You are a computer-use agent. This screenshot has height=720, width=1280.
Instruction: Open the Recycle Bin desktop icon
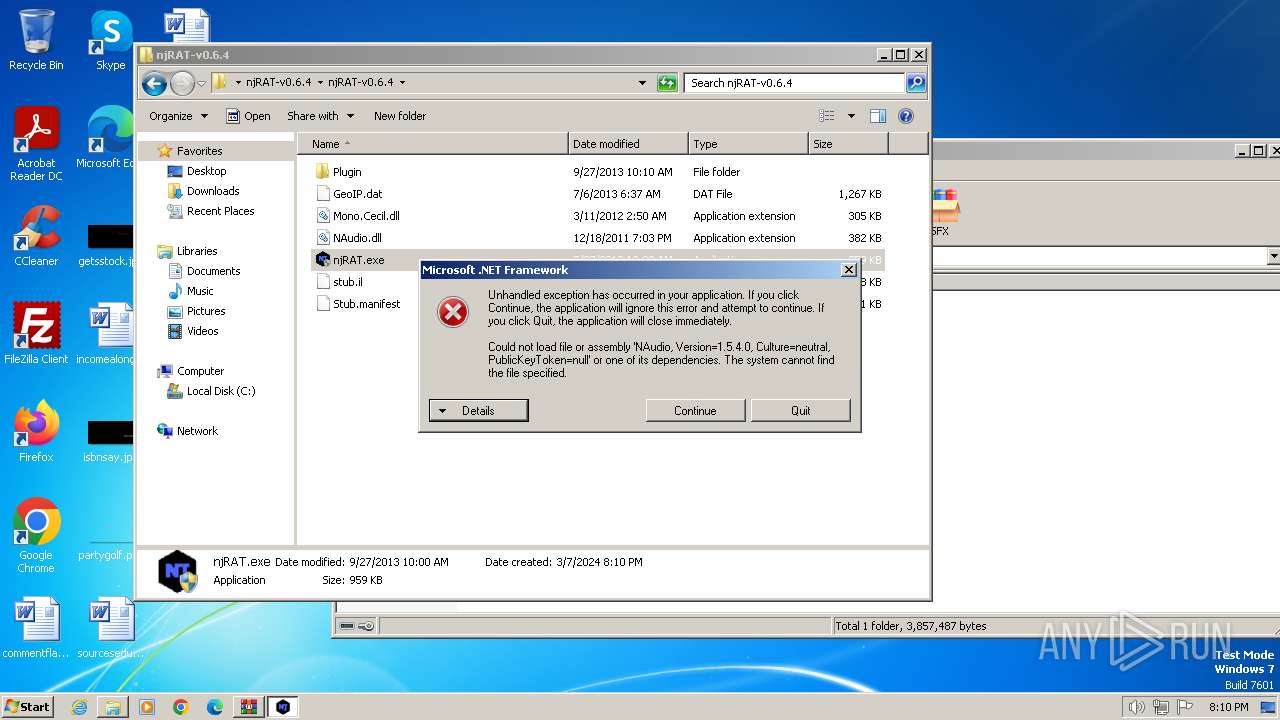coord(36,40)
